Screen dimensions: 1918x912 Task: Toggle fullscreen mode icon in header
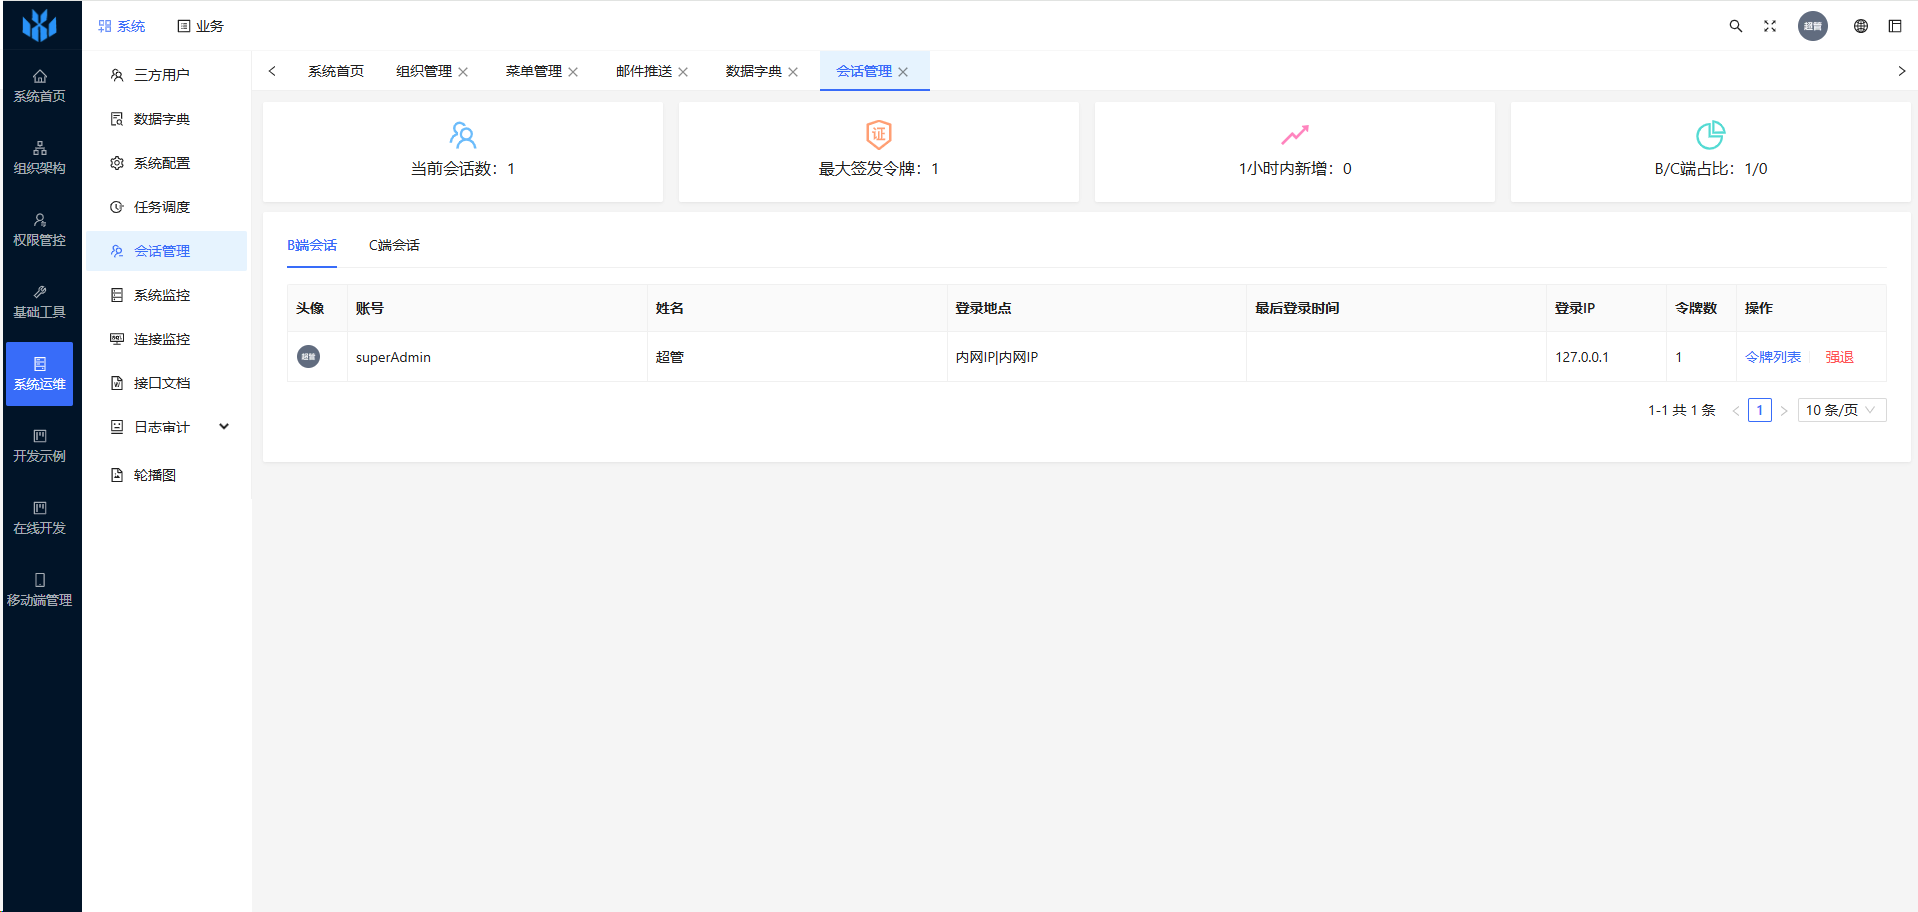(1770, 26)
